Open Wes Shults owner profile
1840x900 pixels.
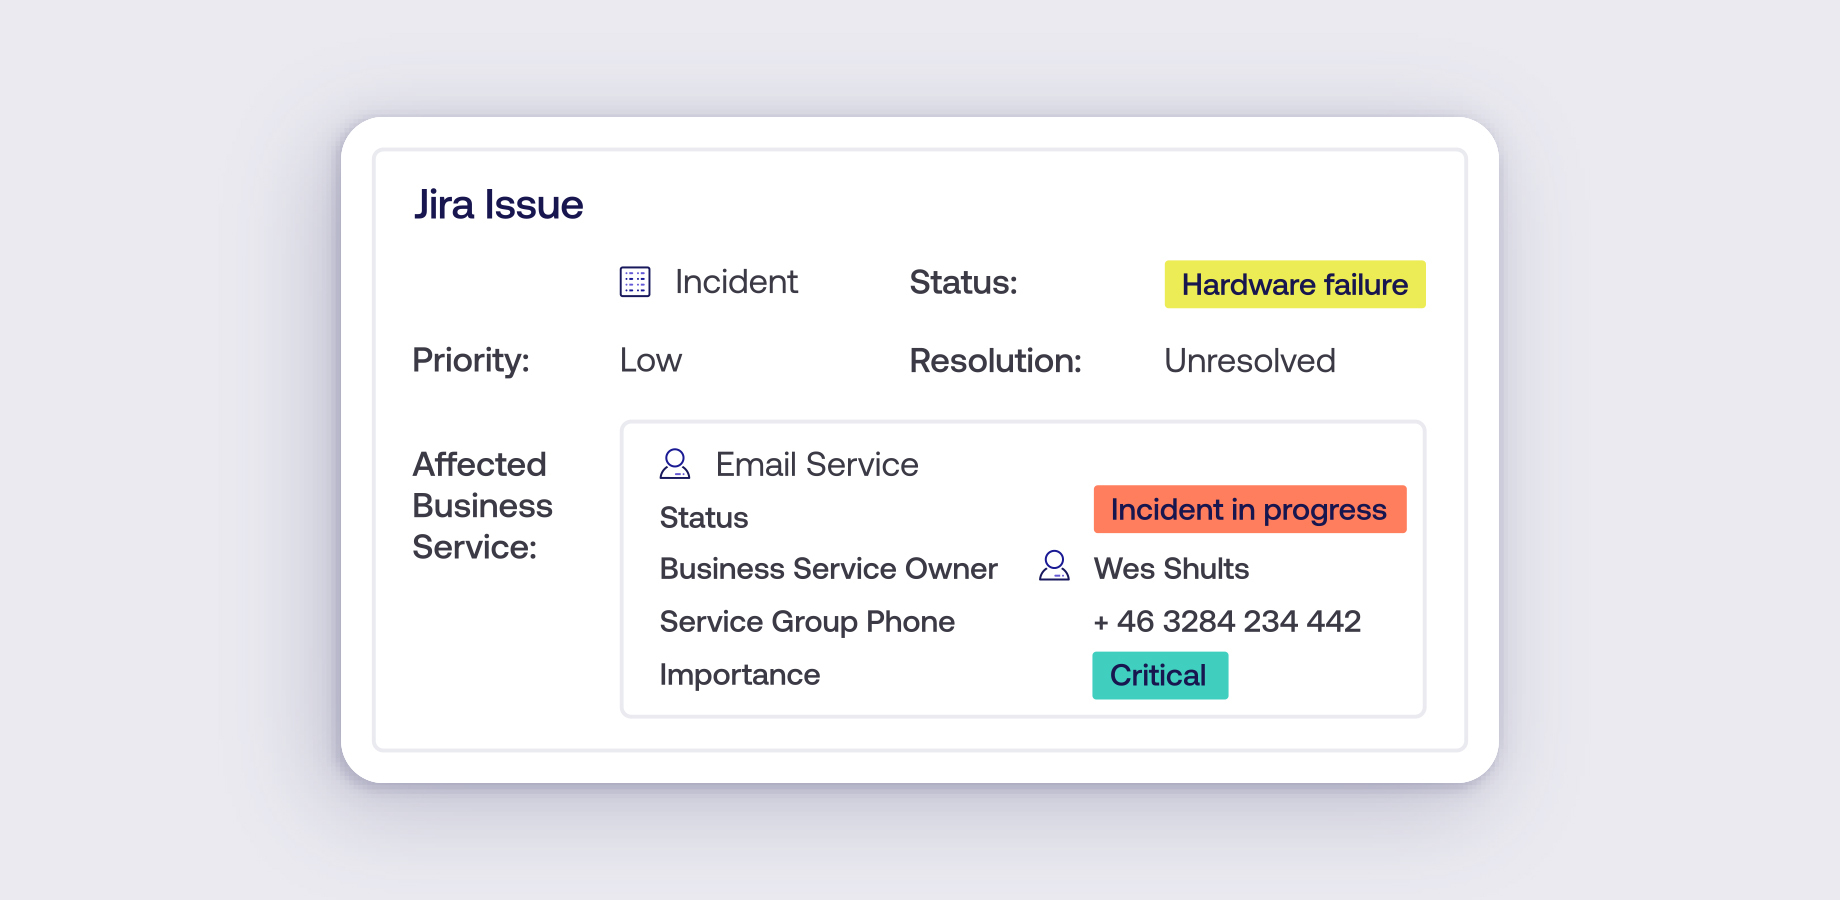[1171, 569]
